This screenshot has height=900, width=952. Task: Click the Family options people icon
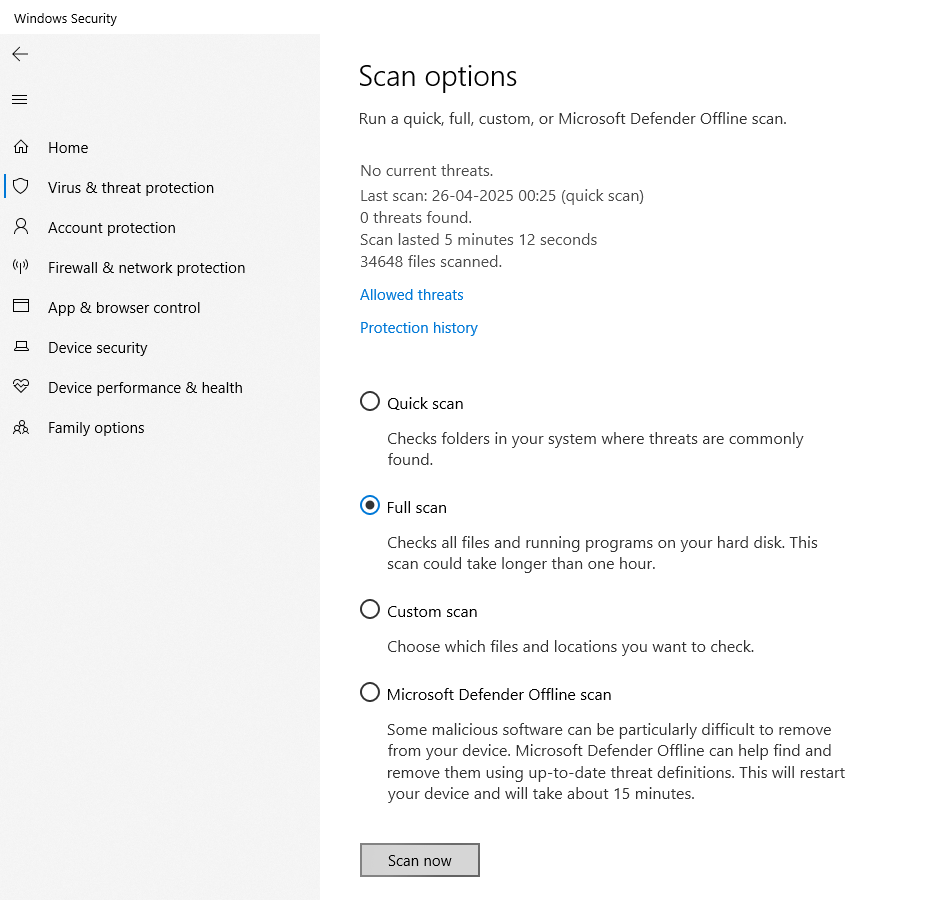tap(21, 428)
